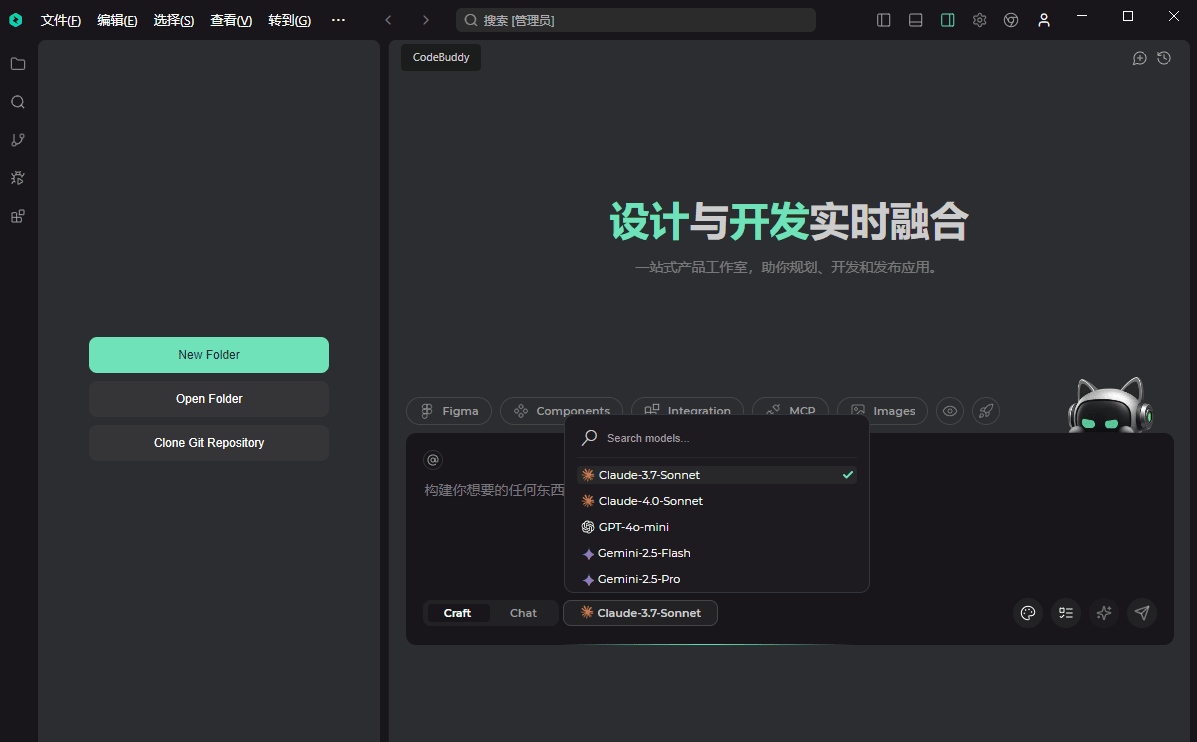This screenshot has width=1197, height=742.
Task: Click the Images chip button
Action: 882,411
